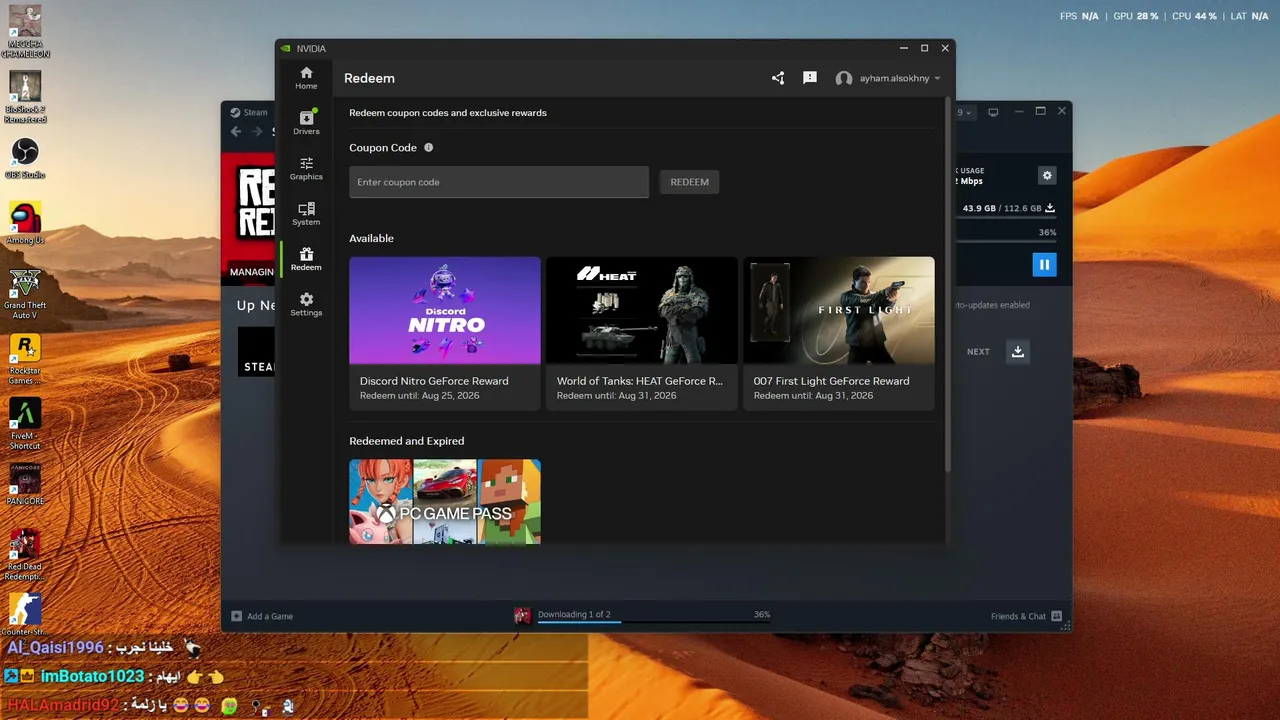Click the REDEEM button
The width and height of the screenshot is (1280, 720).
click(x=689, y=182)
